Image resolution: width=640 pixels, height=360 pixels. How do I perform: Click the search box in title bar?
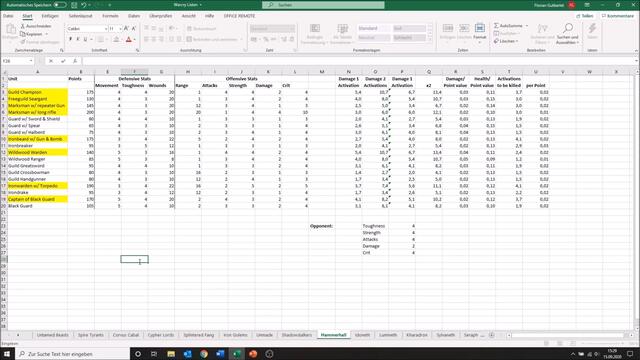click(323, 5)
